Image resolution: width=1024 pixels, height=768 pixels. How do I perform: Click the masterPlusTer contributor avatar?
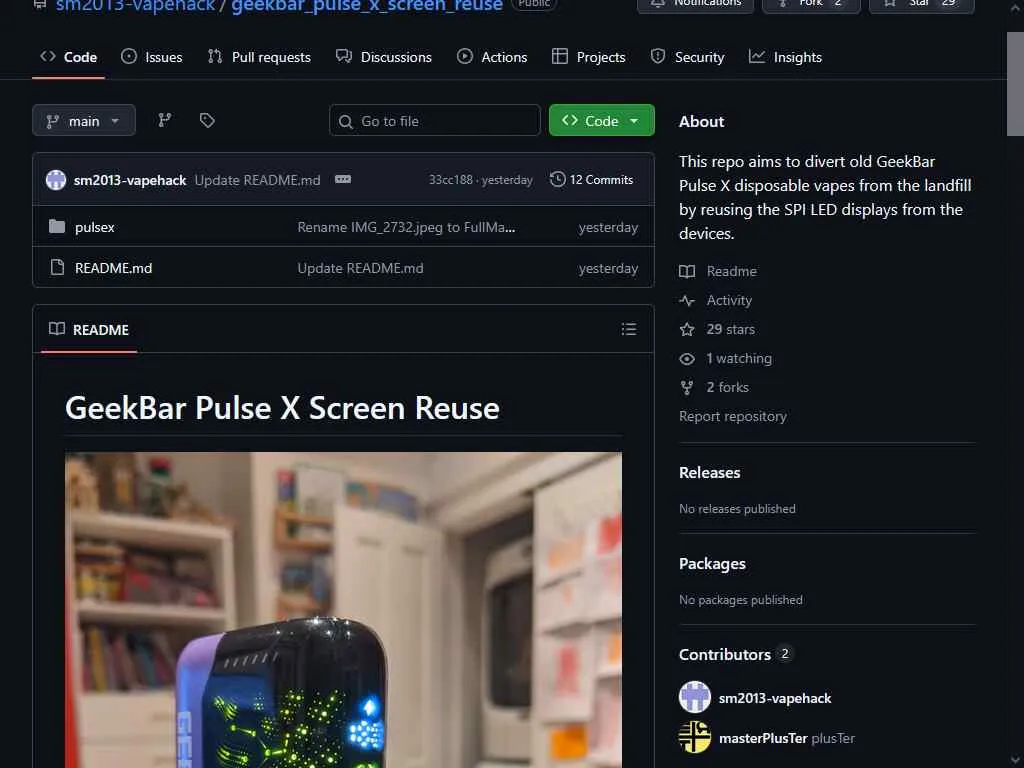point(695,737)
